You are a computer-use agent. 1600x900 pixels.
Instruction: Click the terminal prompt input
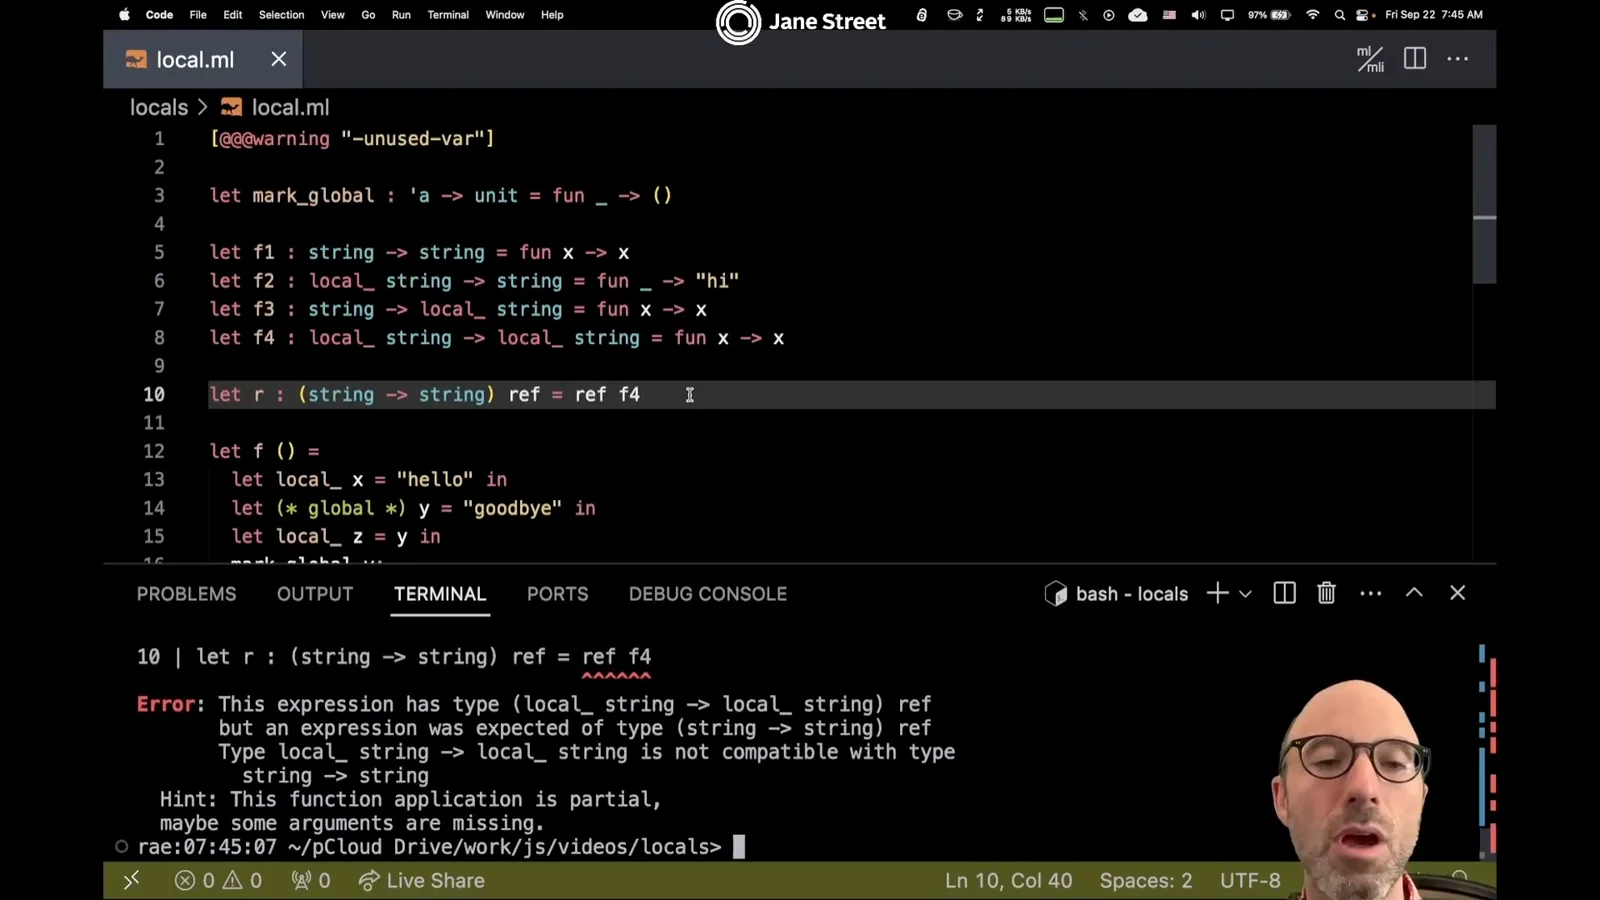(x=739, y=847)
